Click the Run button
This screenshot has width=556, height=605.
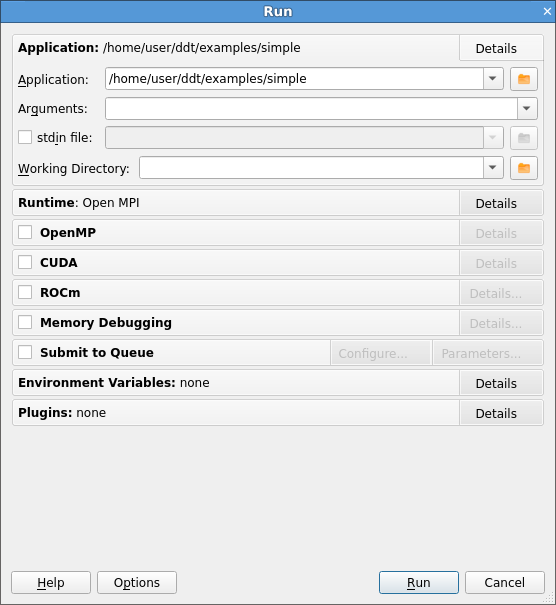(419, 583)
